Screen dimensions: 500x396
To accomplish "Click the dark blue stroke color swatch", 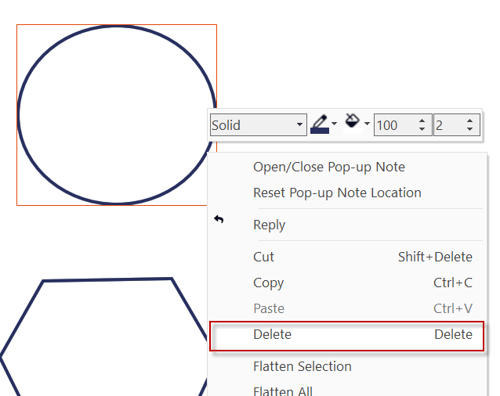I will [x=320, y=131].
